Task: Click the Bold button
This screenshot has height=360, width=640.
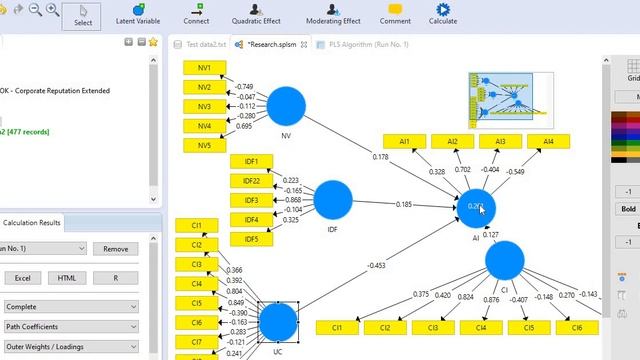Action: tap(628, 209)
